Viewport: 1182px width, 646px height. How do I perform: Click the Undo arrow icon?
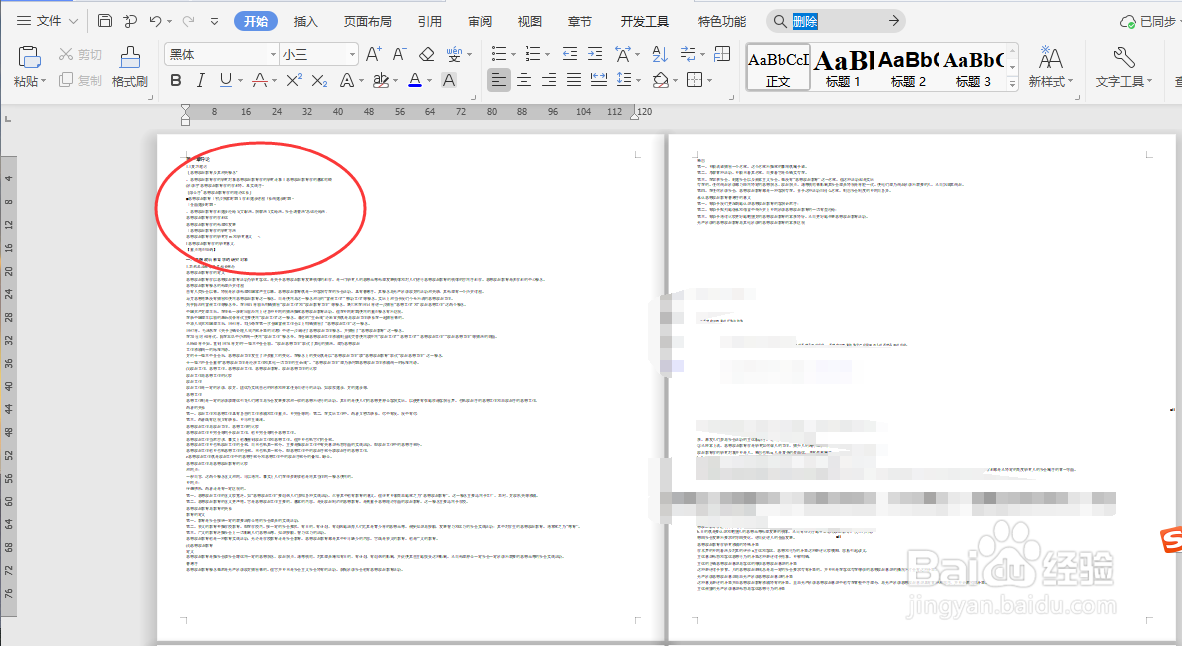[155, 21]
